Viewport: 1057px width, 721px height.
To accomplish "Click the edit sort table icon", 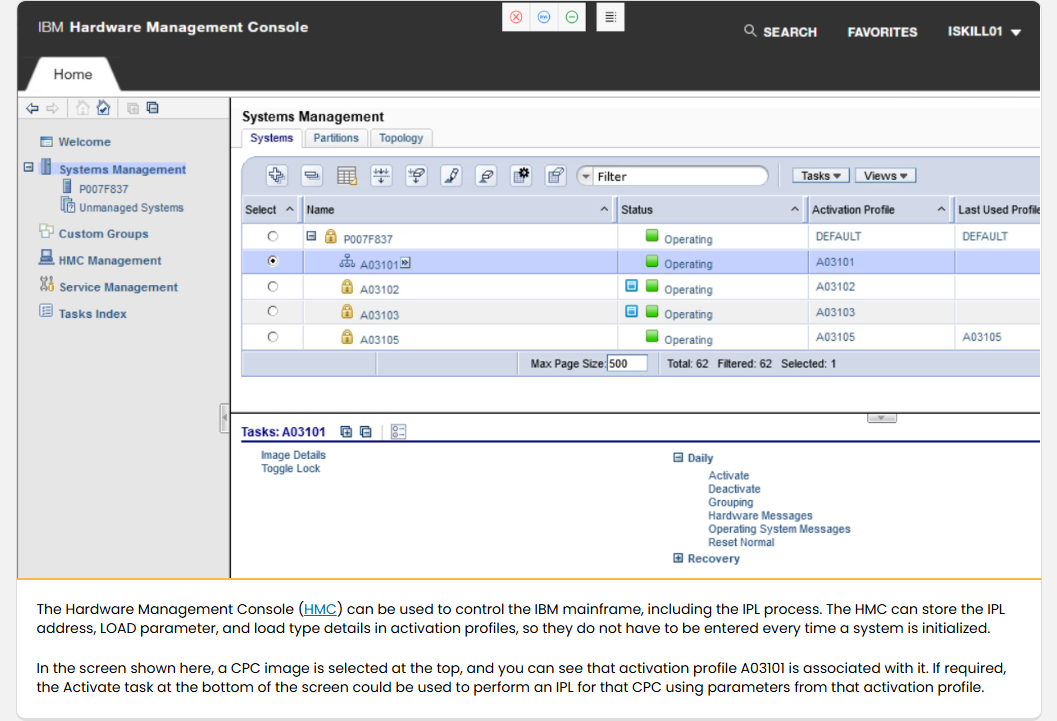I will [346, 176].
